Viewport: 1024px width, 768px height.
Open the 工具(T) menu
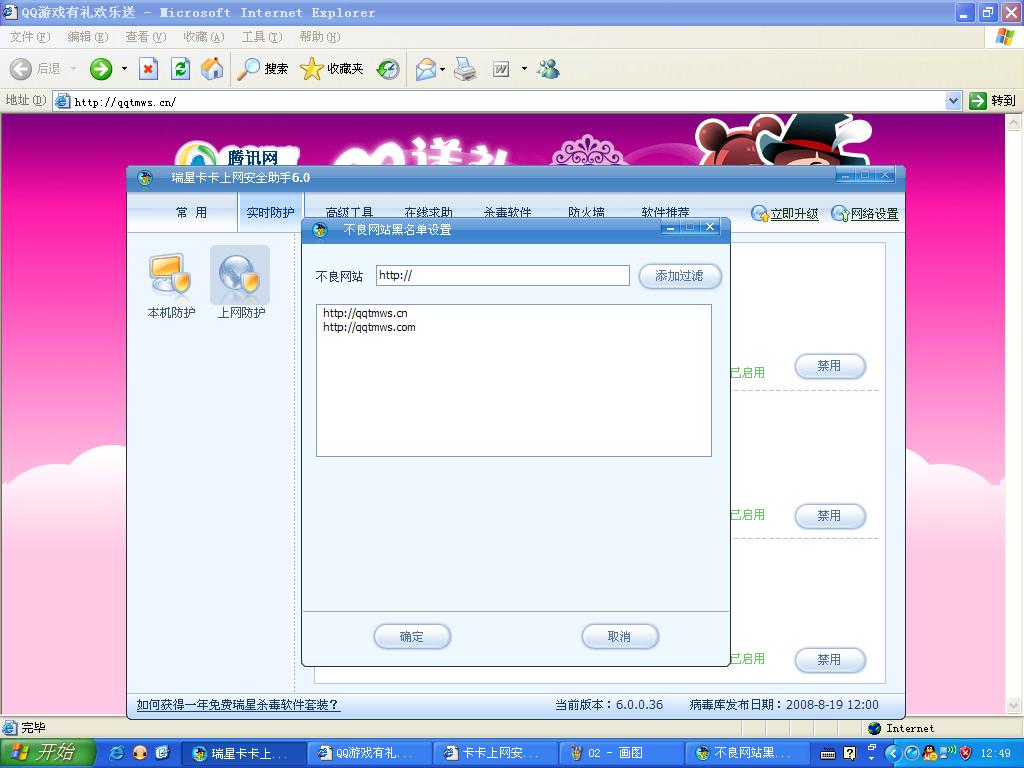tap(262, 37)
